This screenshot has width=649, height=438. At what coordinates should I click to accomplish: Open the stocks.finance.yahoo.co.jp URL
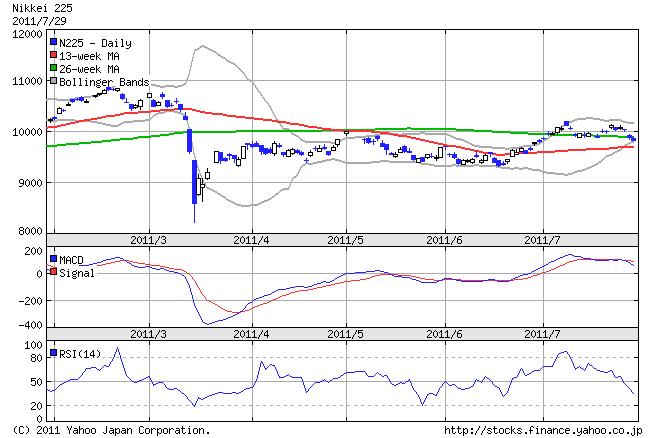click(541, 430)
